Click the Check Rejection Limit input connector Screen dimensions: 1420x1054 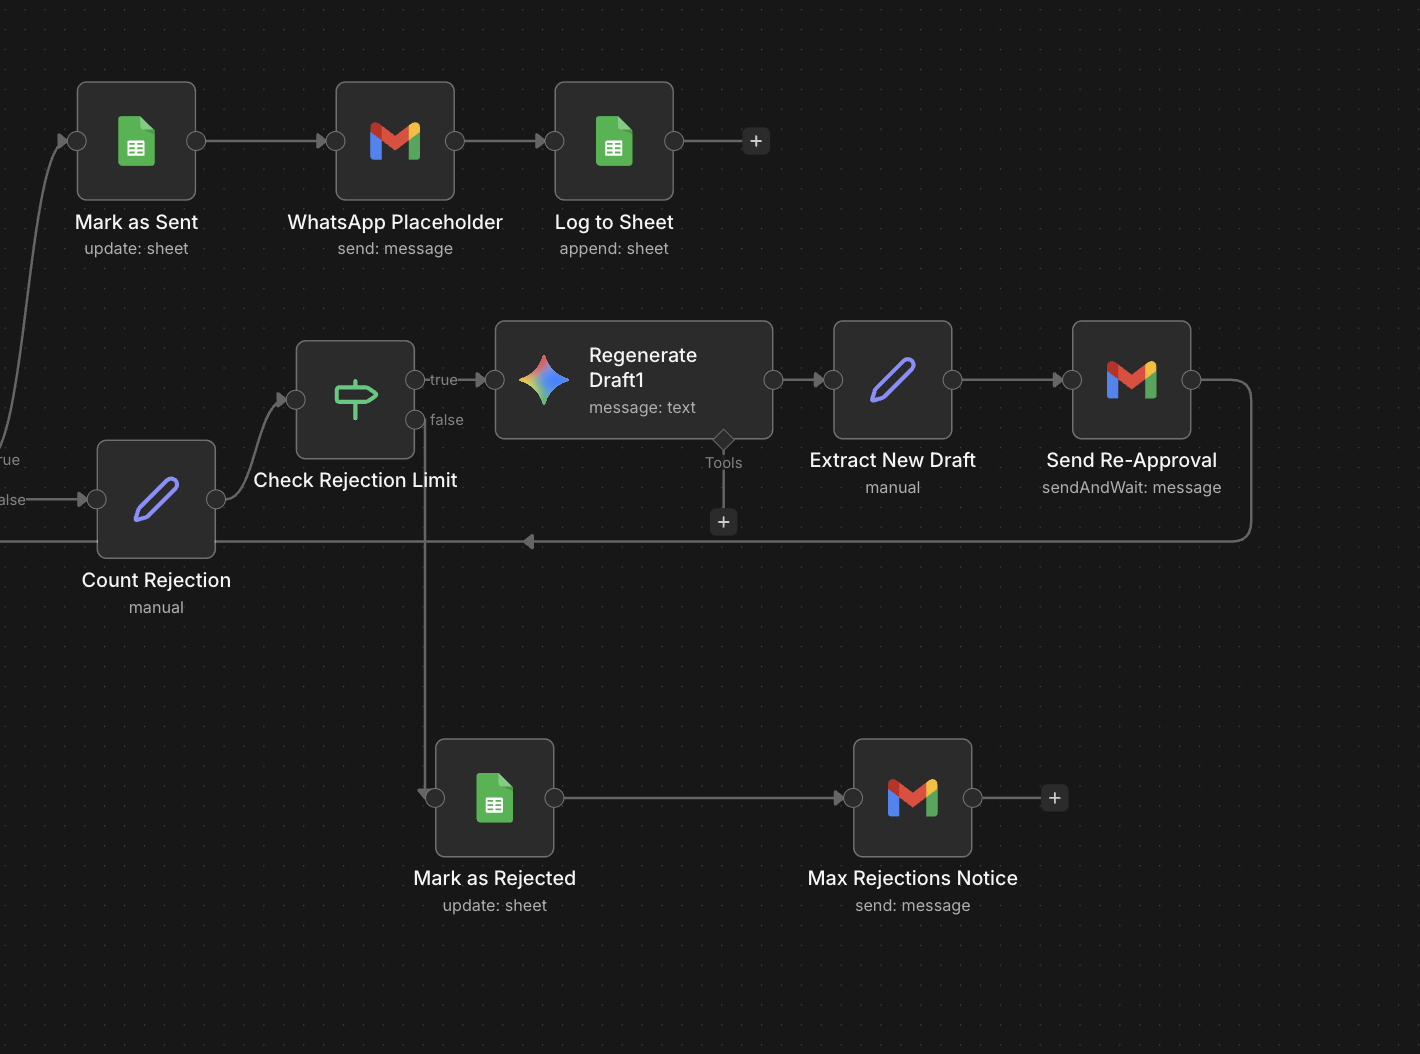coord(296,400)
